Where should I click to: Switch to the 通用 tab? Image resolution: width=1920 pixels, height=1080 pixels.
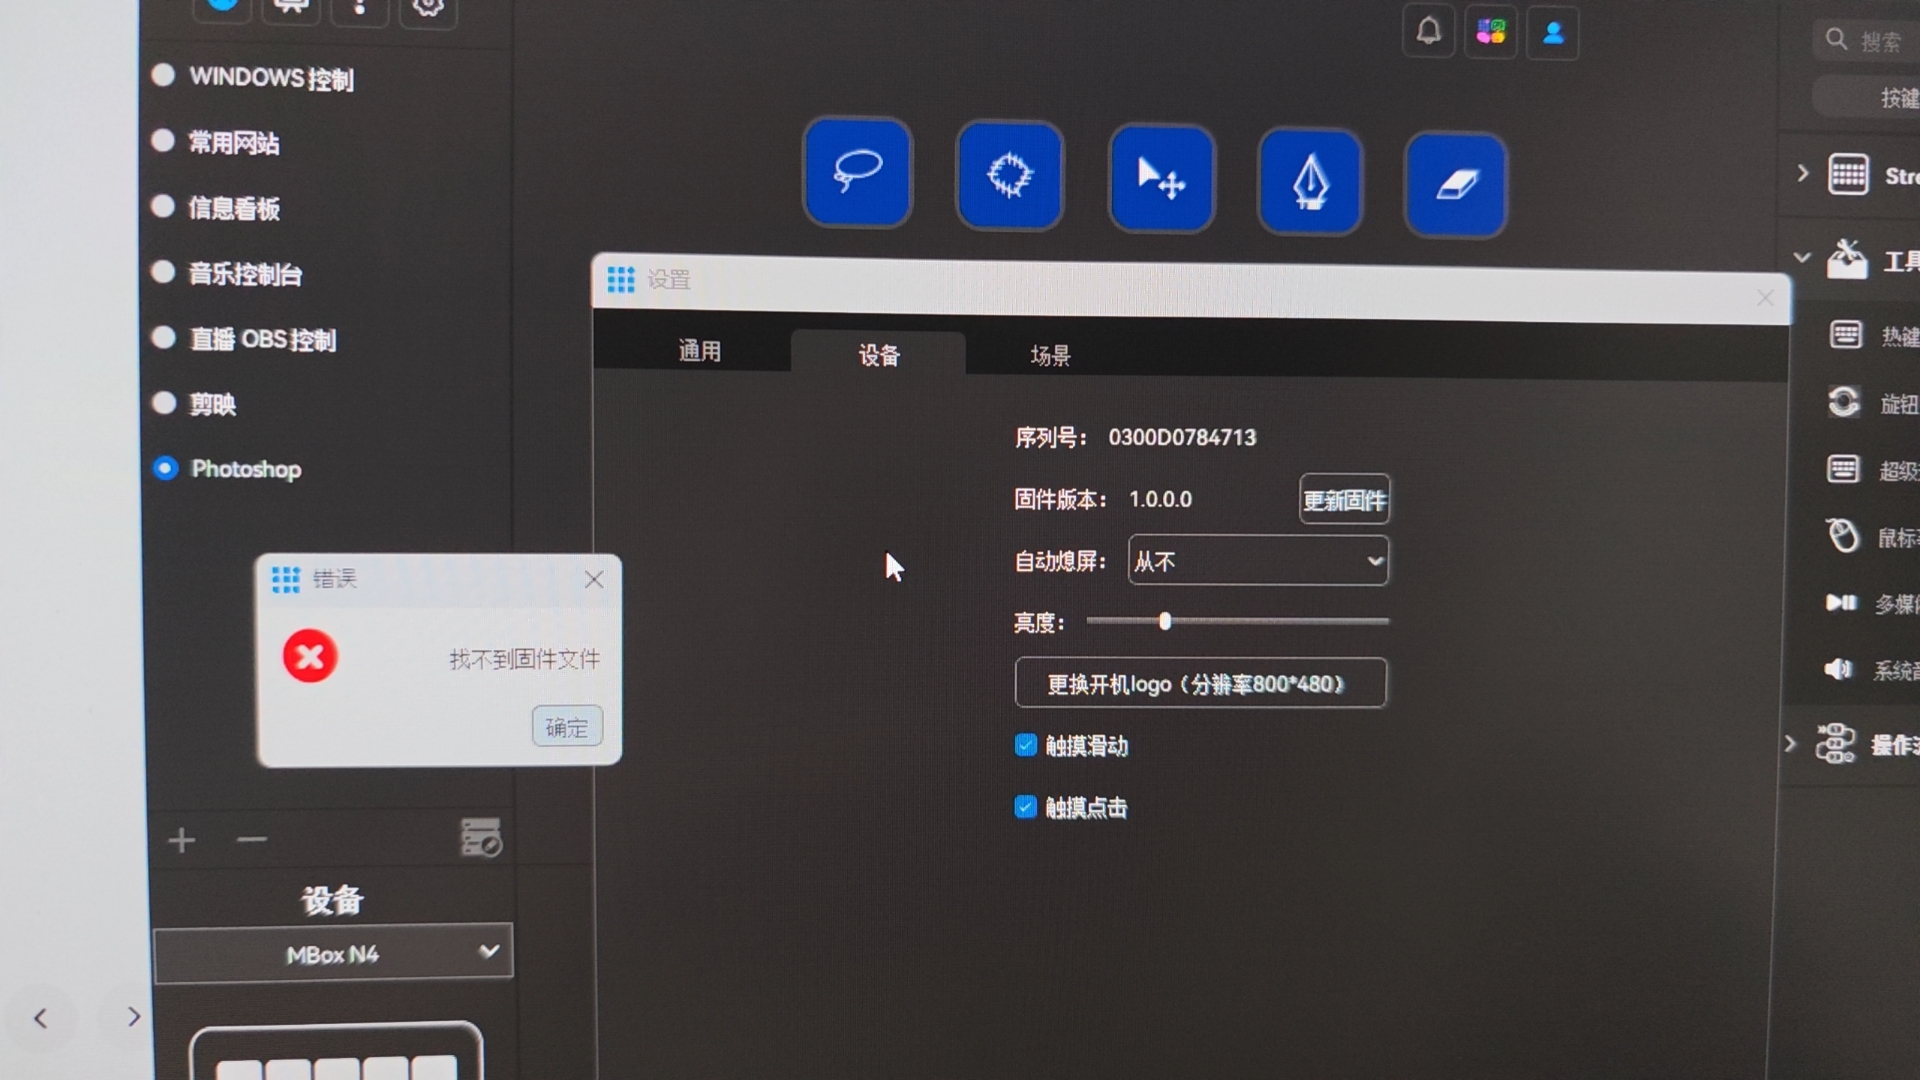699,351
